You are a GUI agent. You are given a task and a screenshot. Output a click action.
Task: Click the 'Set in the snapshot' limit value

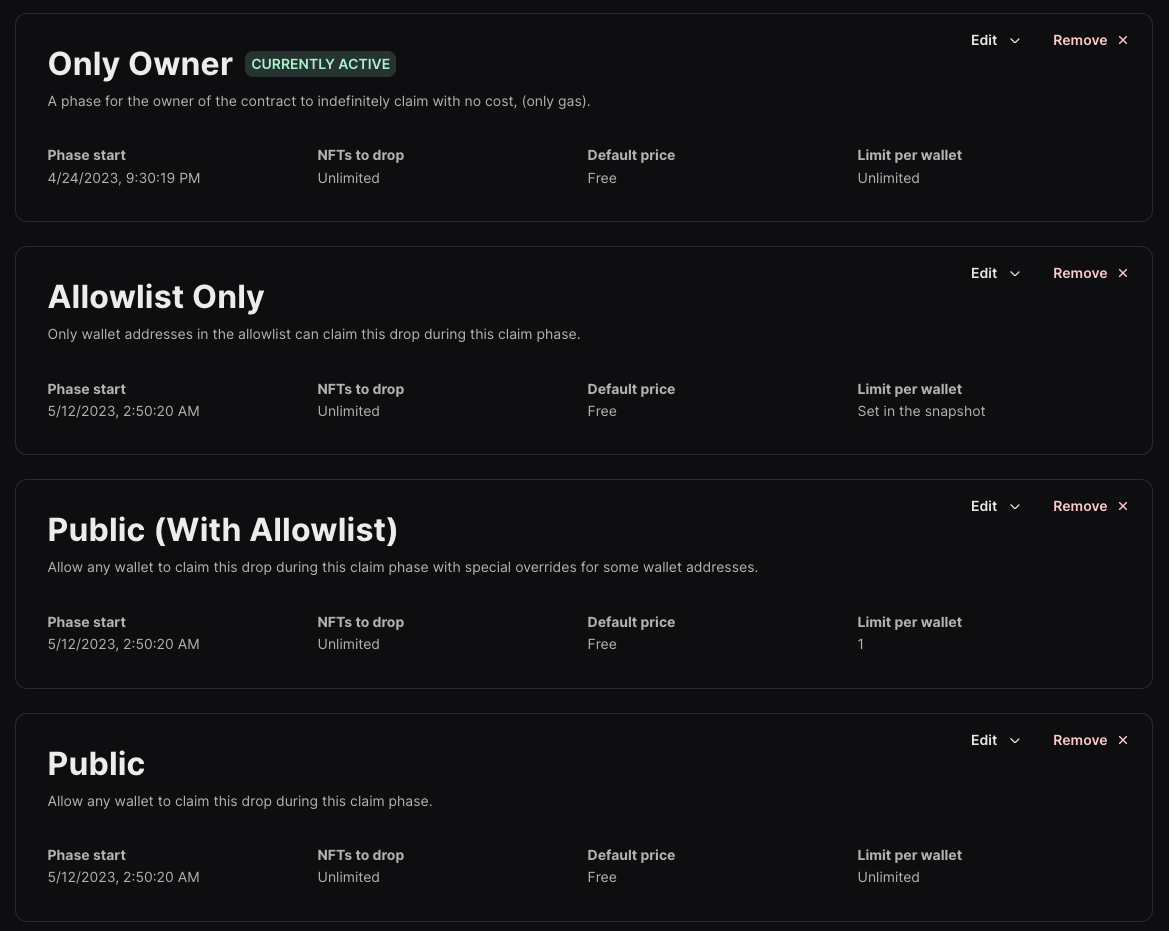coord(921,411)
